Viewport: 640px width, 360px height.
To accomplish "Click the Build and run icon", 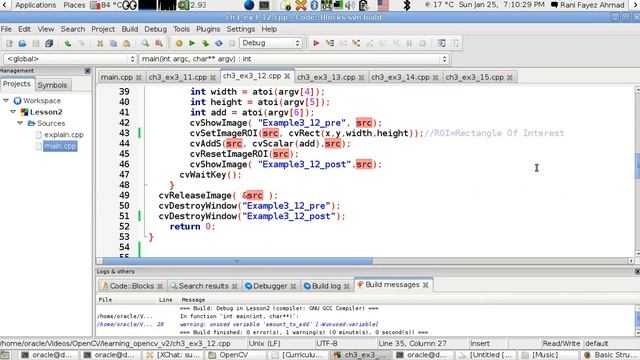I will point(205,43).
